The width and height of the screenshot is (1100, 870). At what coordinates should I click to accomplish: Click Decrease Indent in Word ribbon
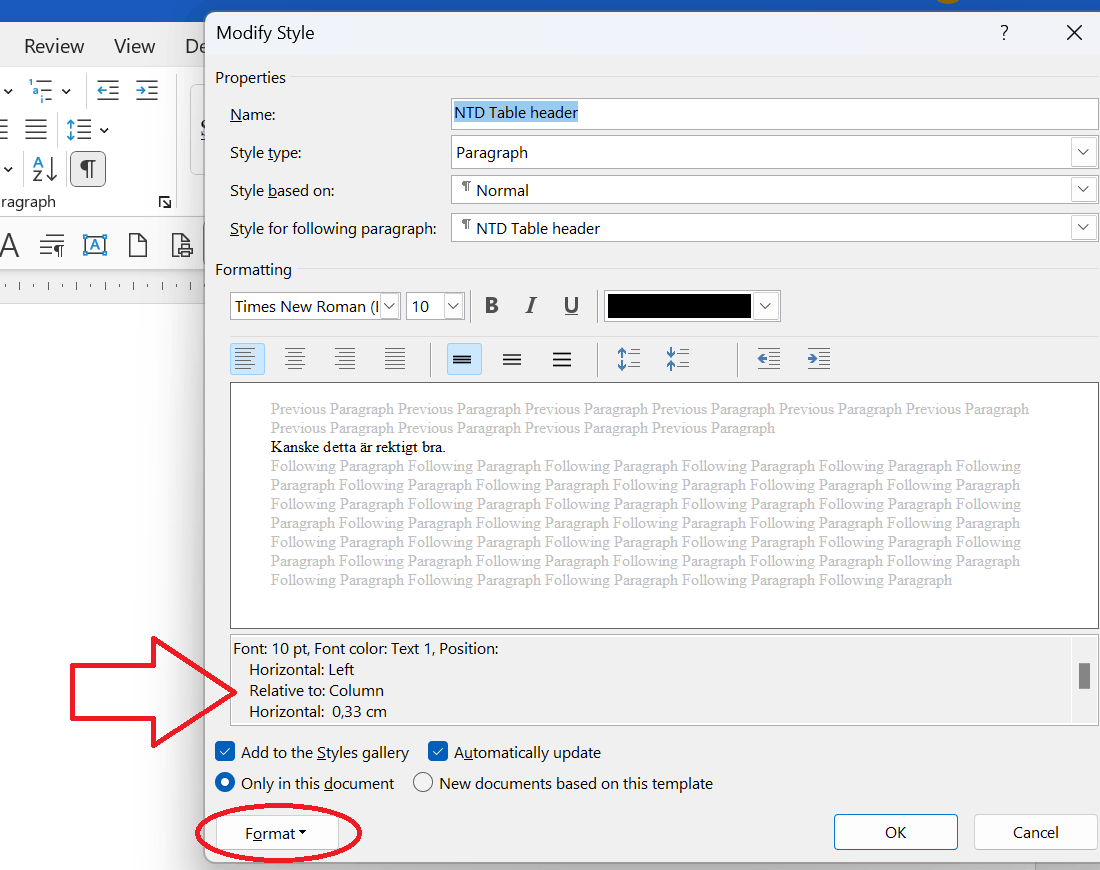coord(108,91)
